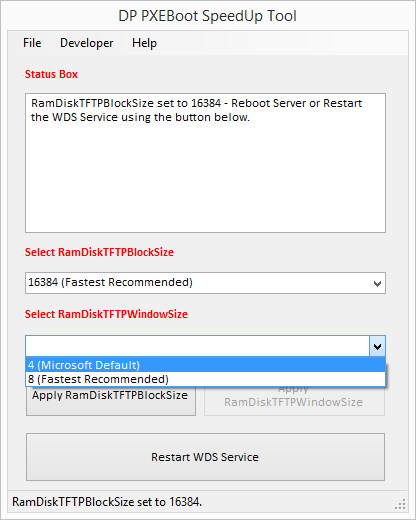
Task: Collapse the RamDiskTFTPWindowSize dropdown arrow
Action: pyautogui.click(x=377, y=346)
